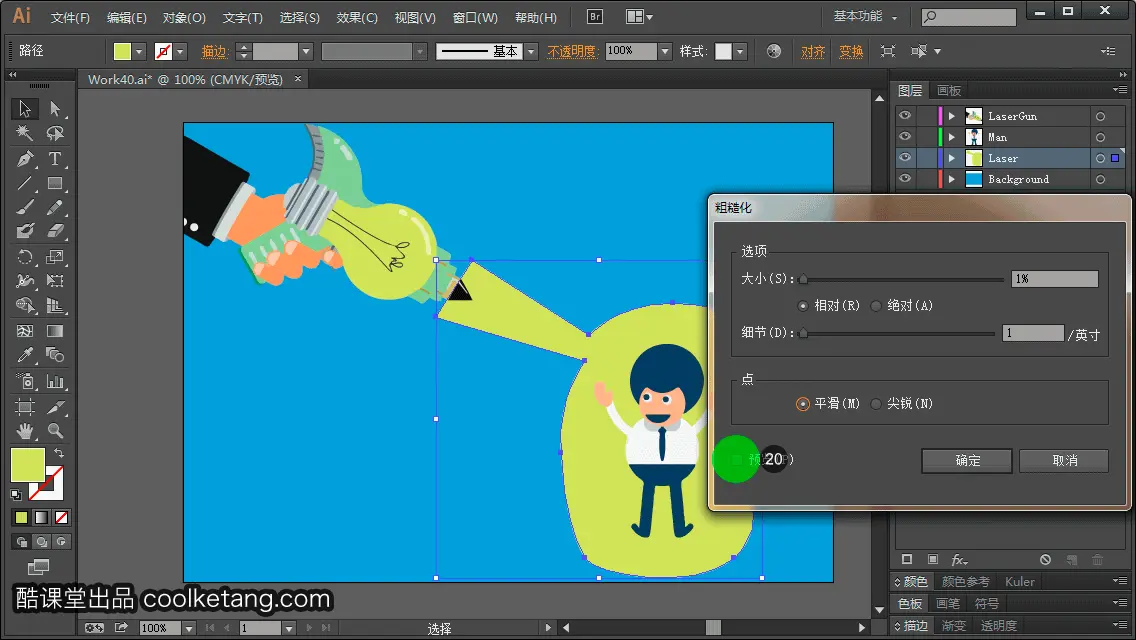Viewport: 1136px width, 640px height.
Task: Select the Gradient tool
Action: [55, 331]
